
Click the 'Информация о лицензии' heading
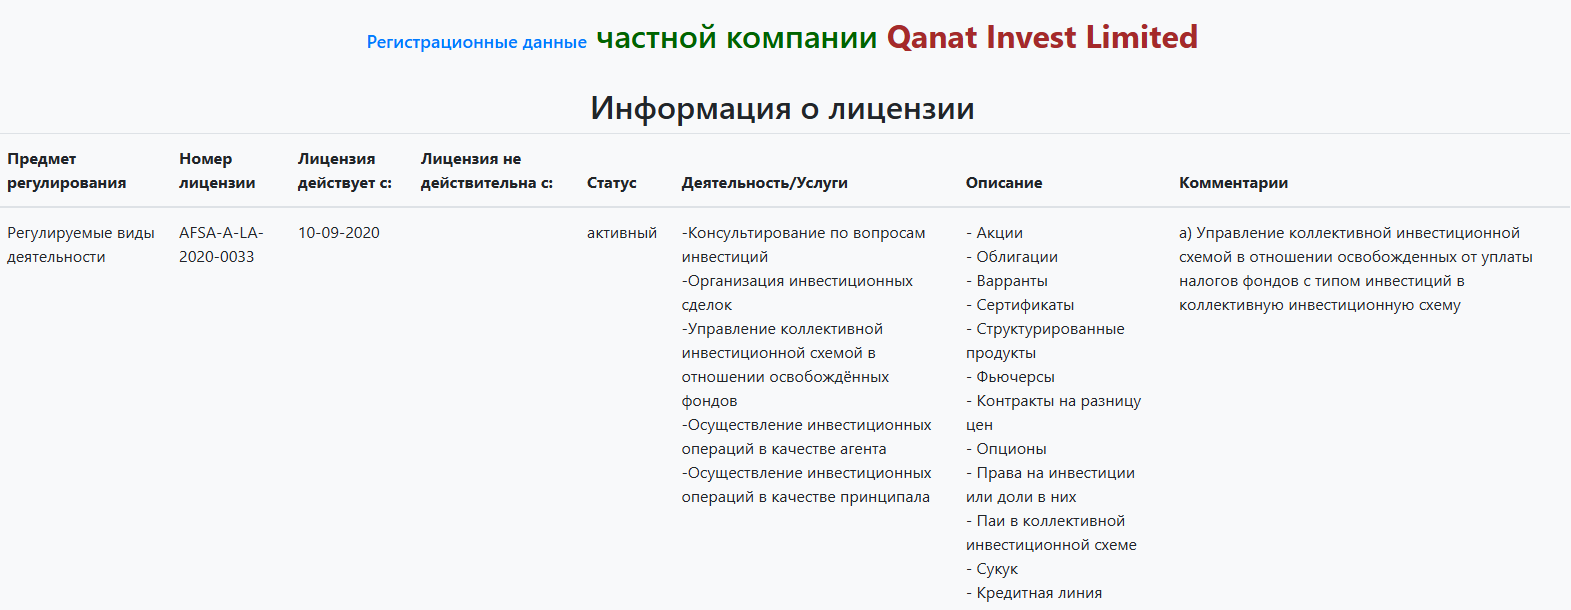point(782,108)
